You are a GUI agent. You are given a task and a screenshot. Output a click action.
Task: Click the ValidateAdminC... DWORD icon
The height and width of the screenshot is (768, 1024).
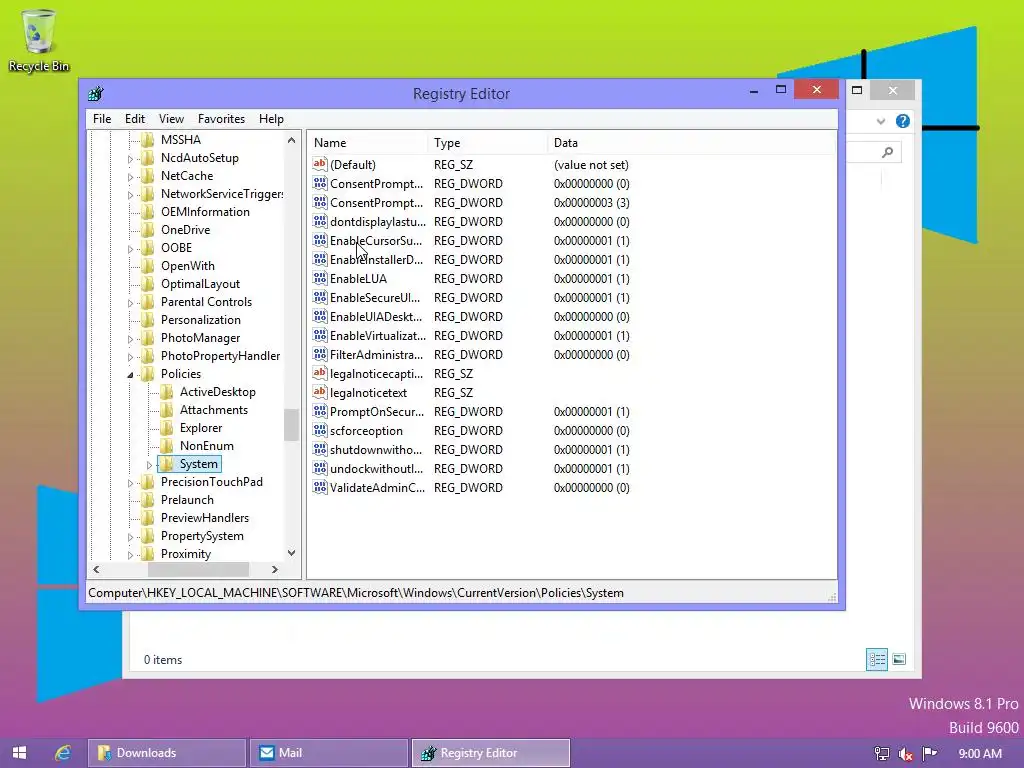pos(319,487)
